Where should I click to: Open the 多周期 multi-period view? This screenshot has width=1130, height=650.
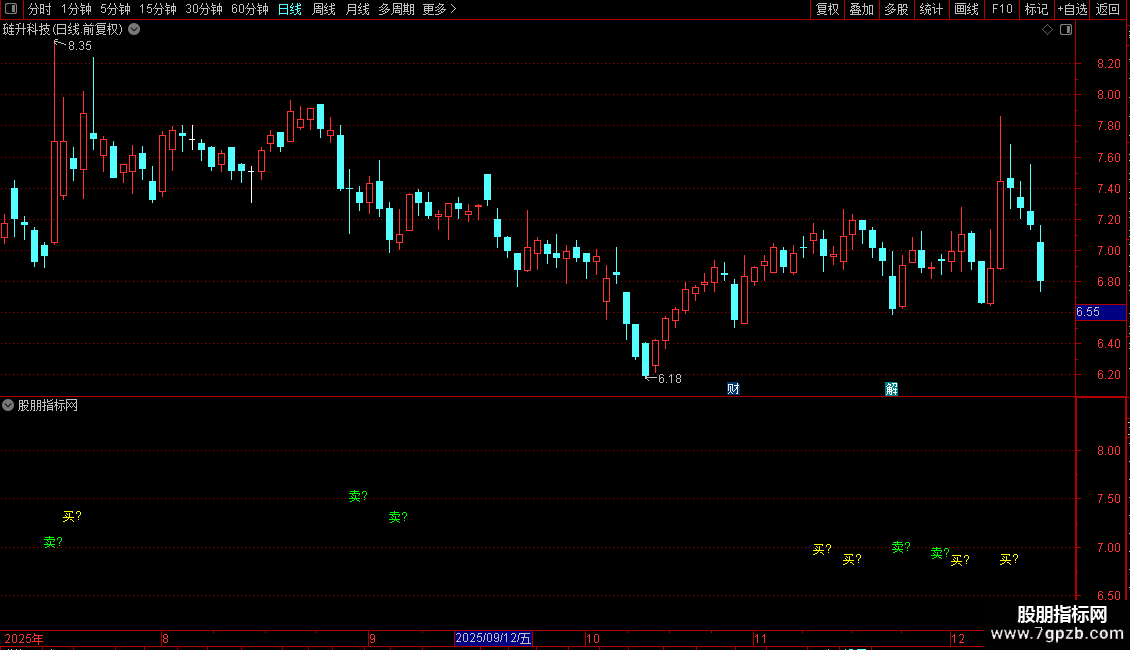(396, 9)
